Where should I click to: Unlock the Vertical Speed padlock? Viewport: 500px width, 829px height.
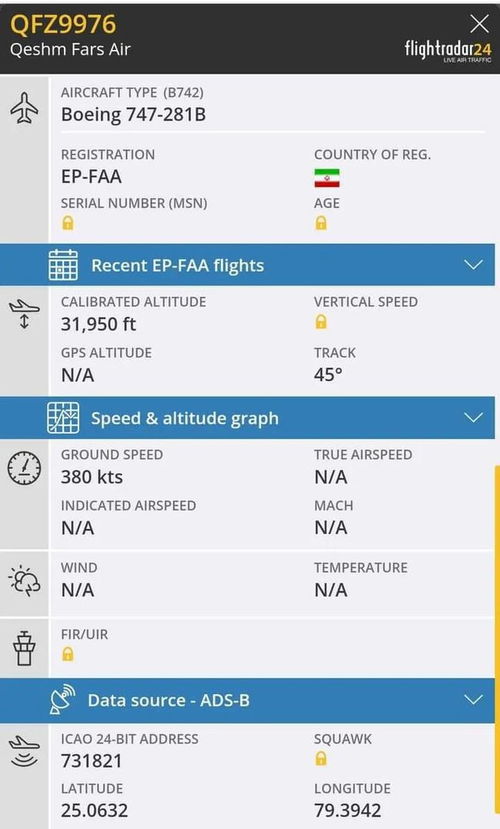pyautogui.click(x=321, y=321)
